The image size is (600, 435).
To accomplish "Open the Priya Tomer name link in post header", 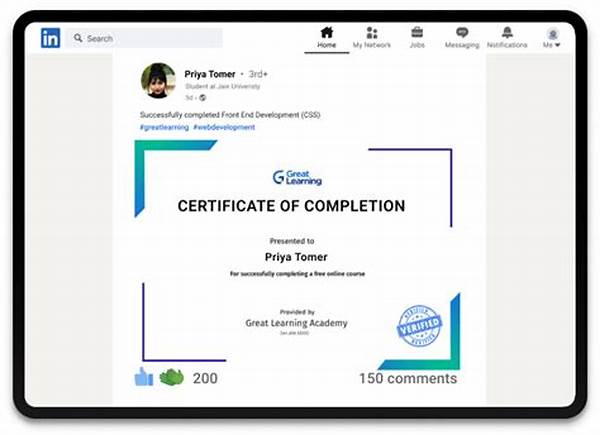I will click(210, 74).
